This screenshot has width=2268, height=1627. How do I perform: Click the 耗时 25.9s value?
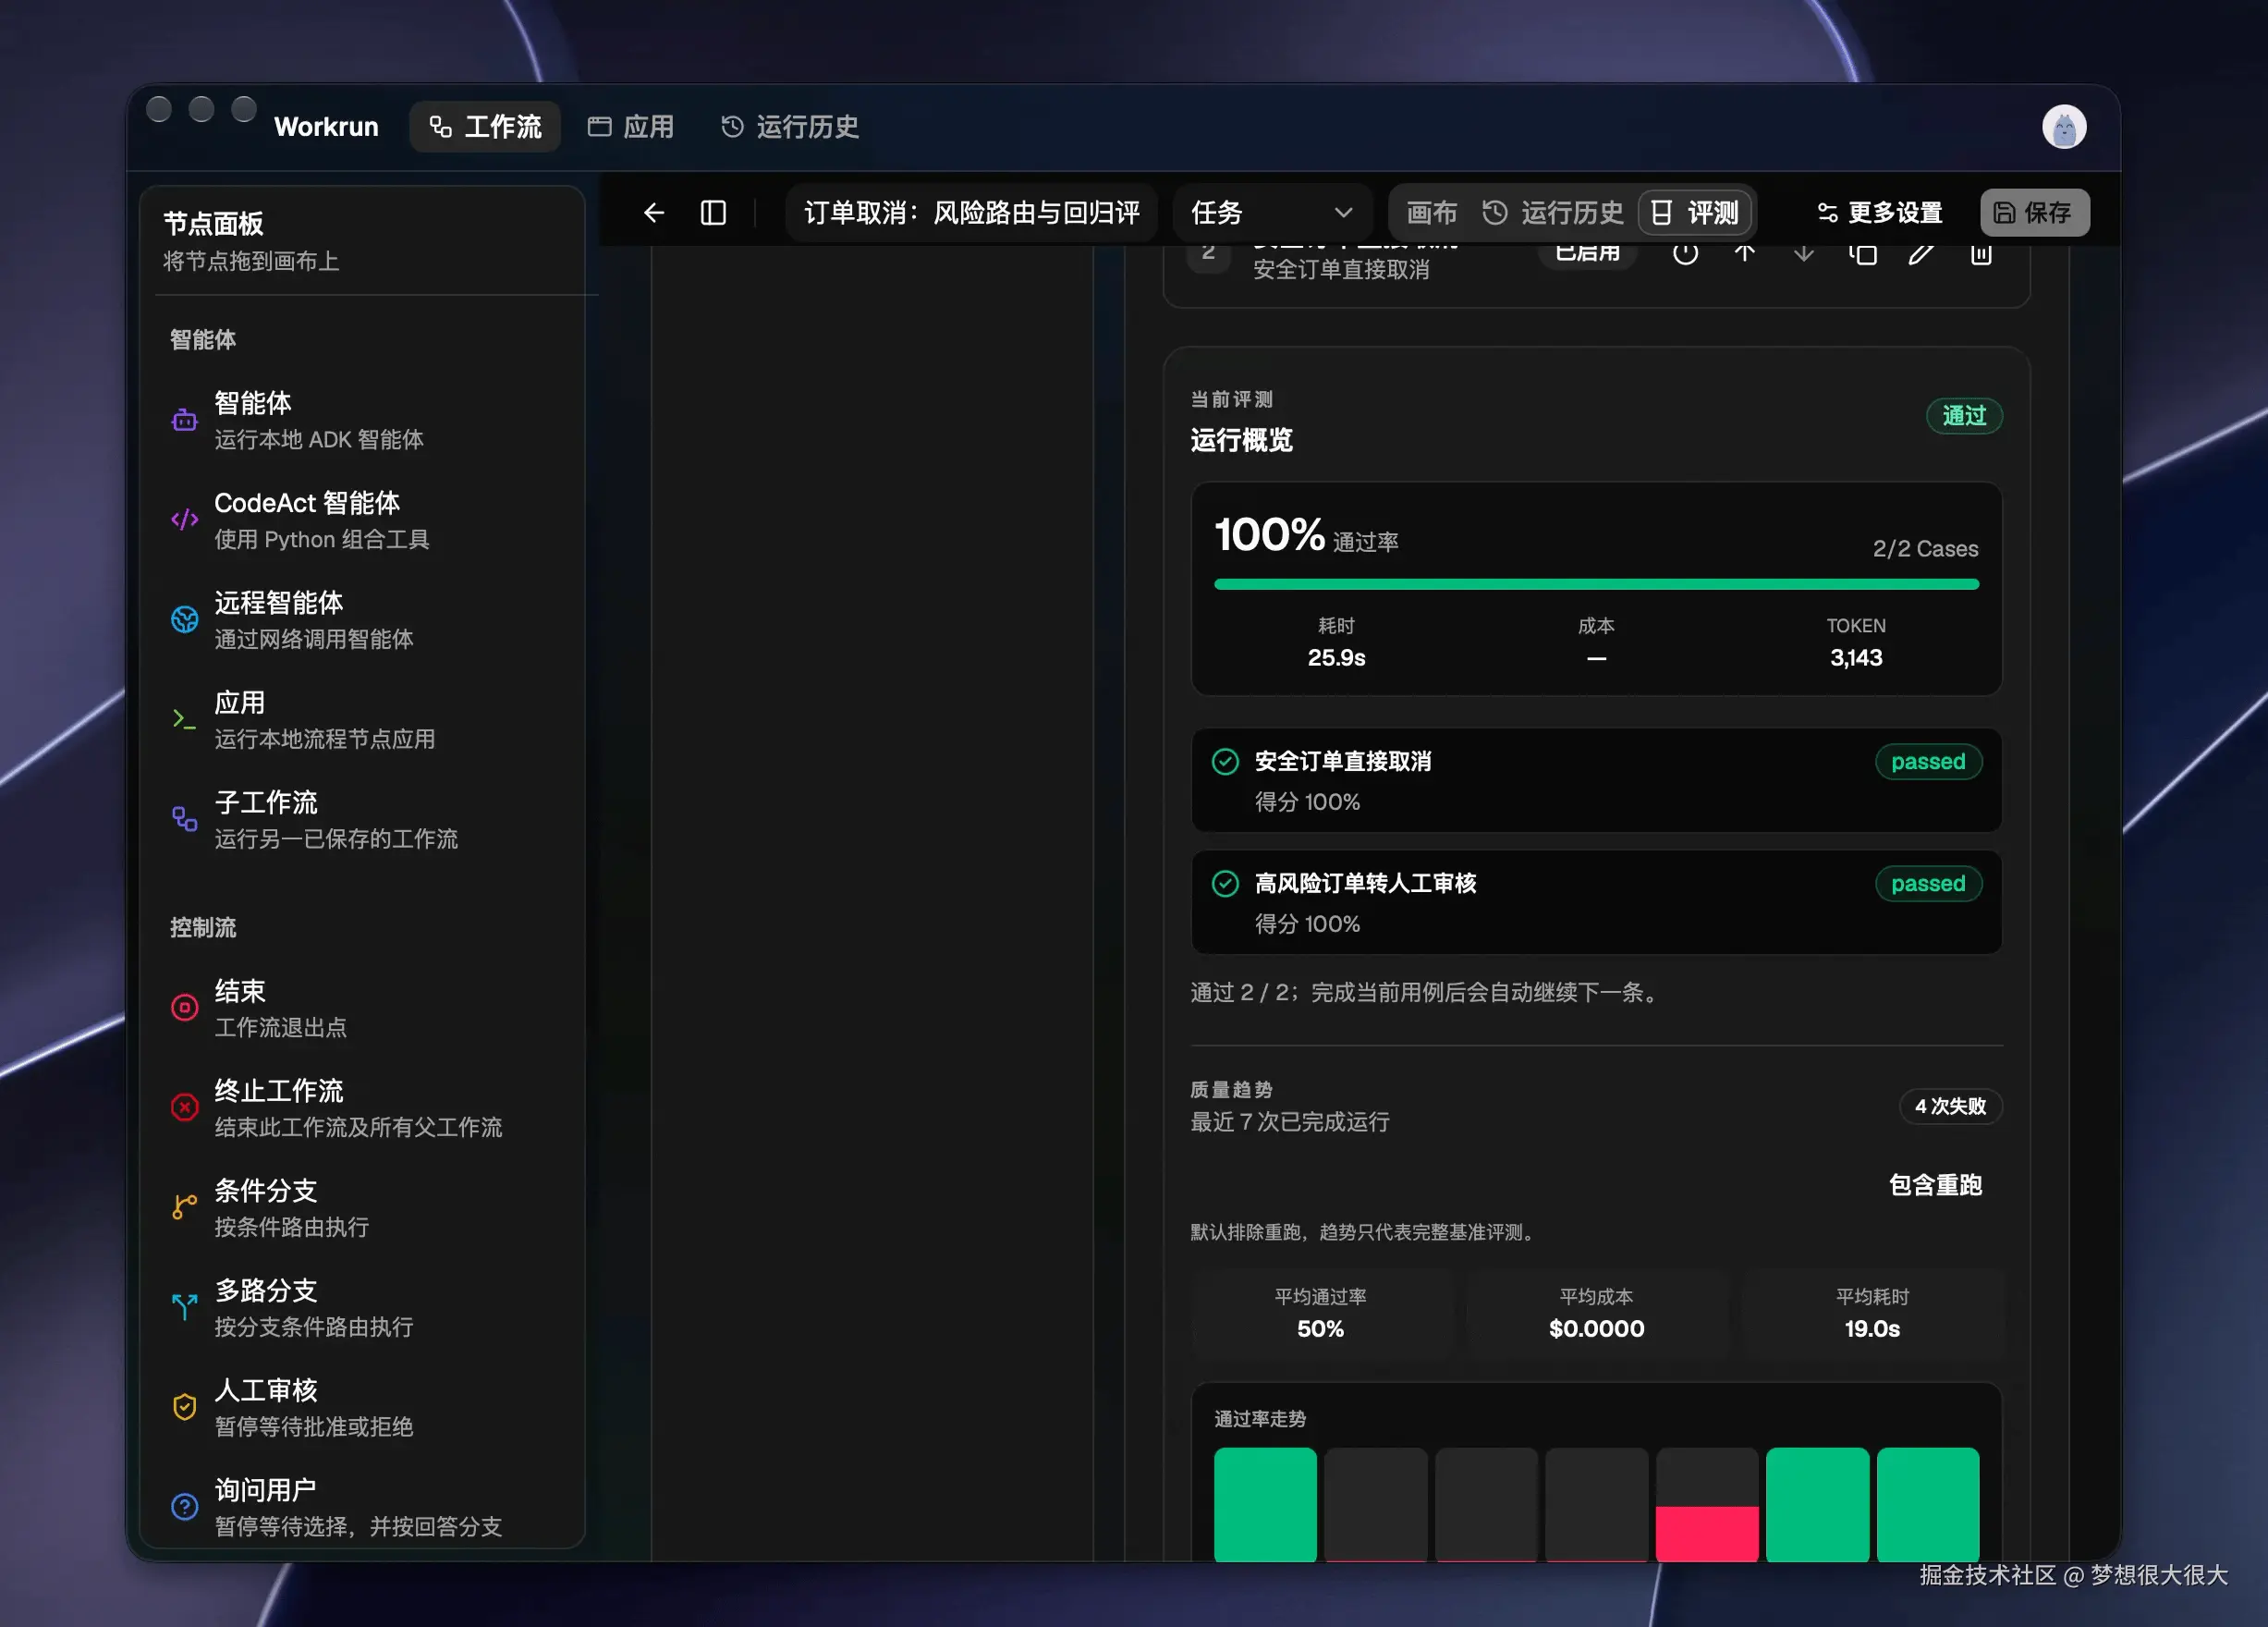point(1336,658)
